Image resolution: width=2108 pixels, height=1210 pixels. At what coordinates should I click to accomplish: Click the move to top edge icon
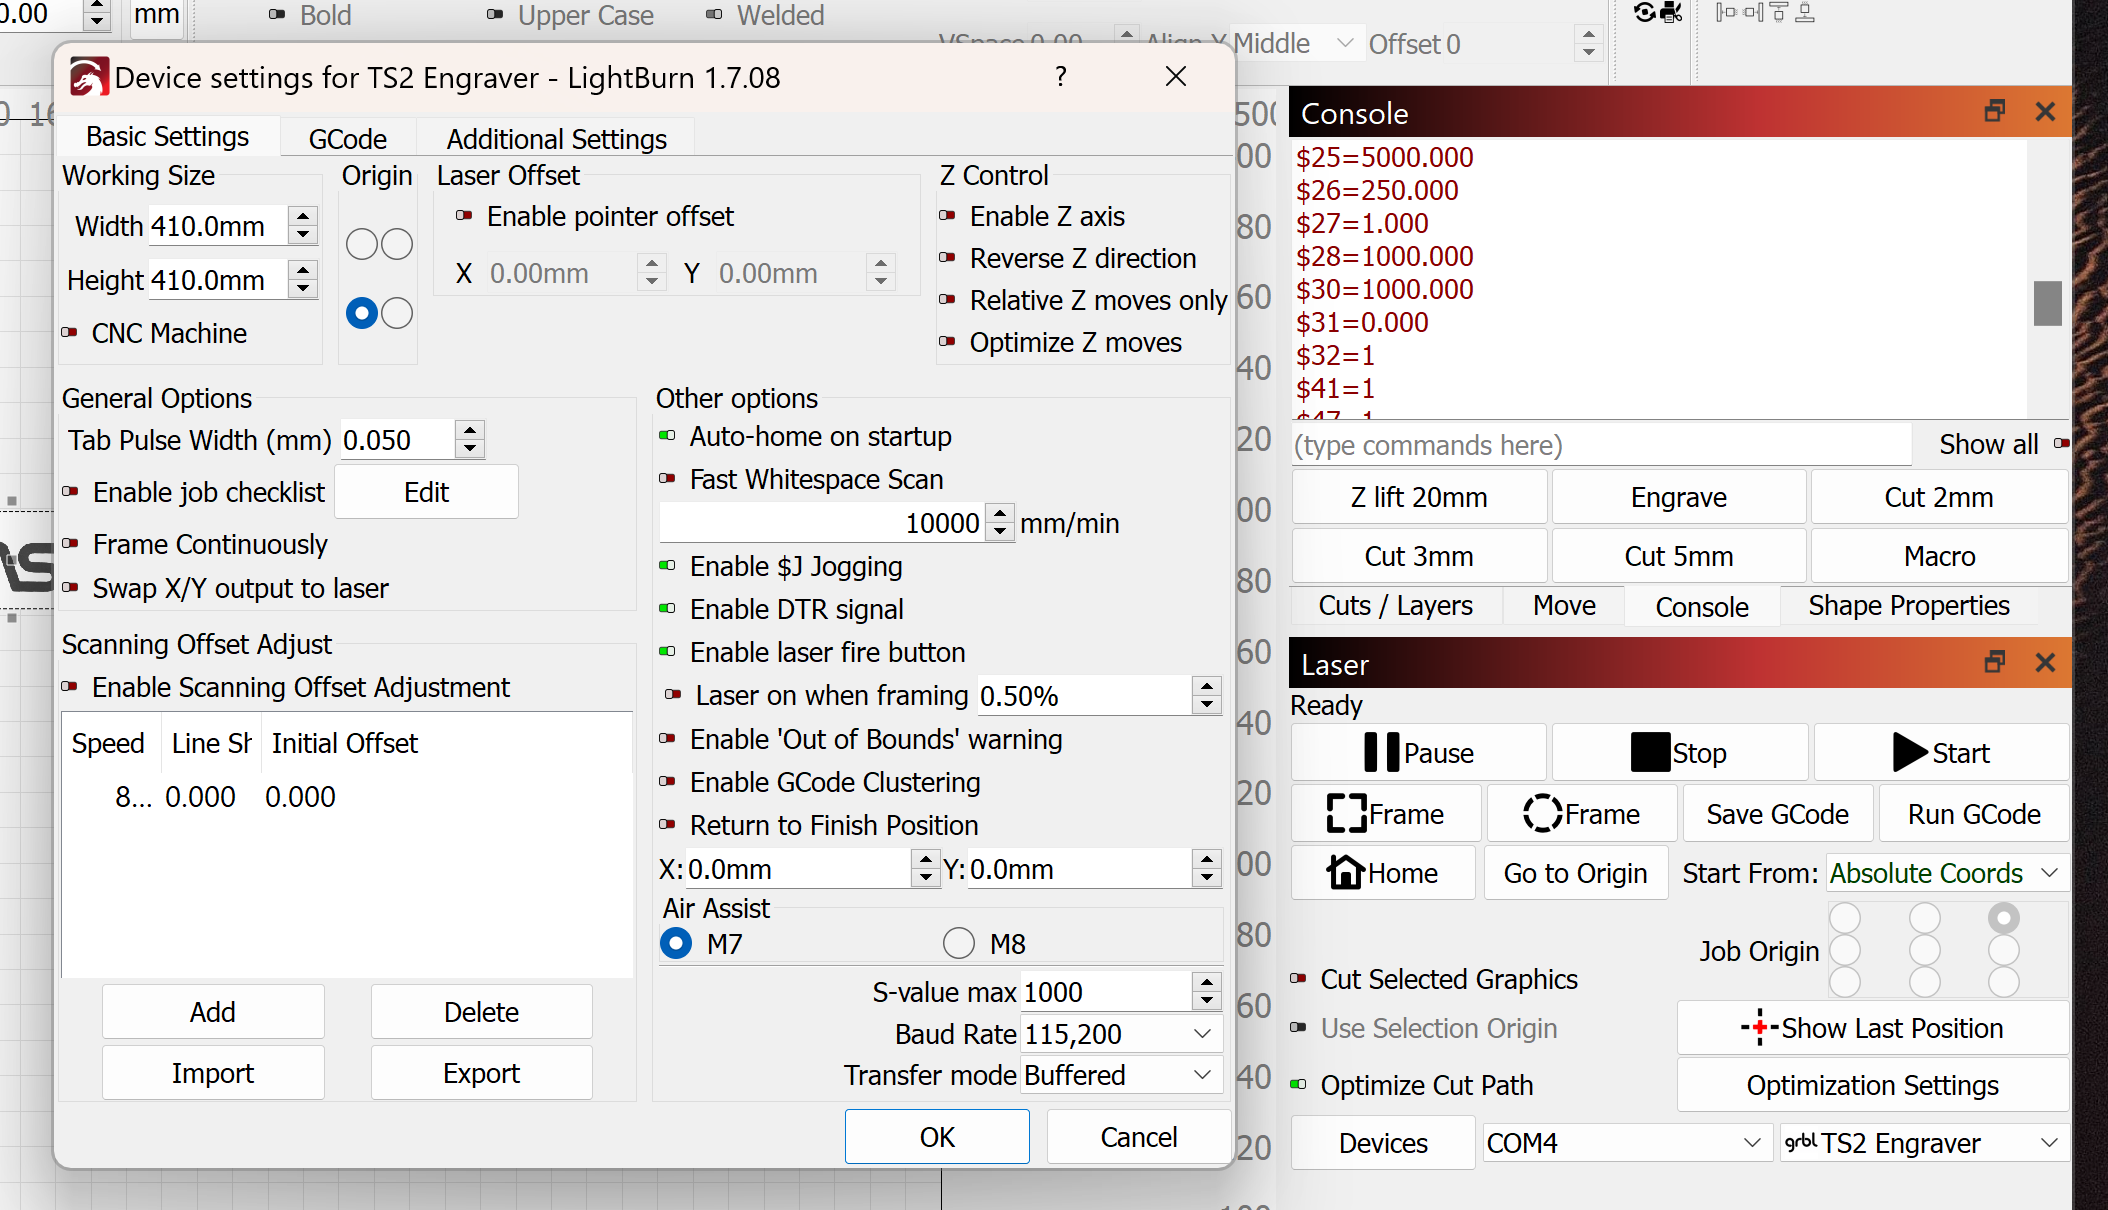[1779, 12]
